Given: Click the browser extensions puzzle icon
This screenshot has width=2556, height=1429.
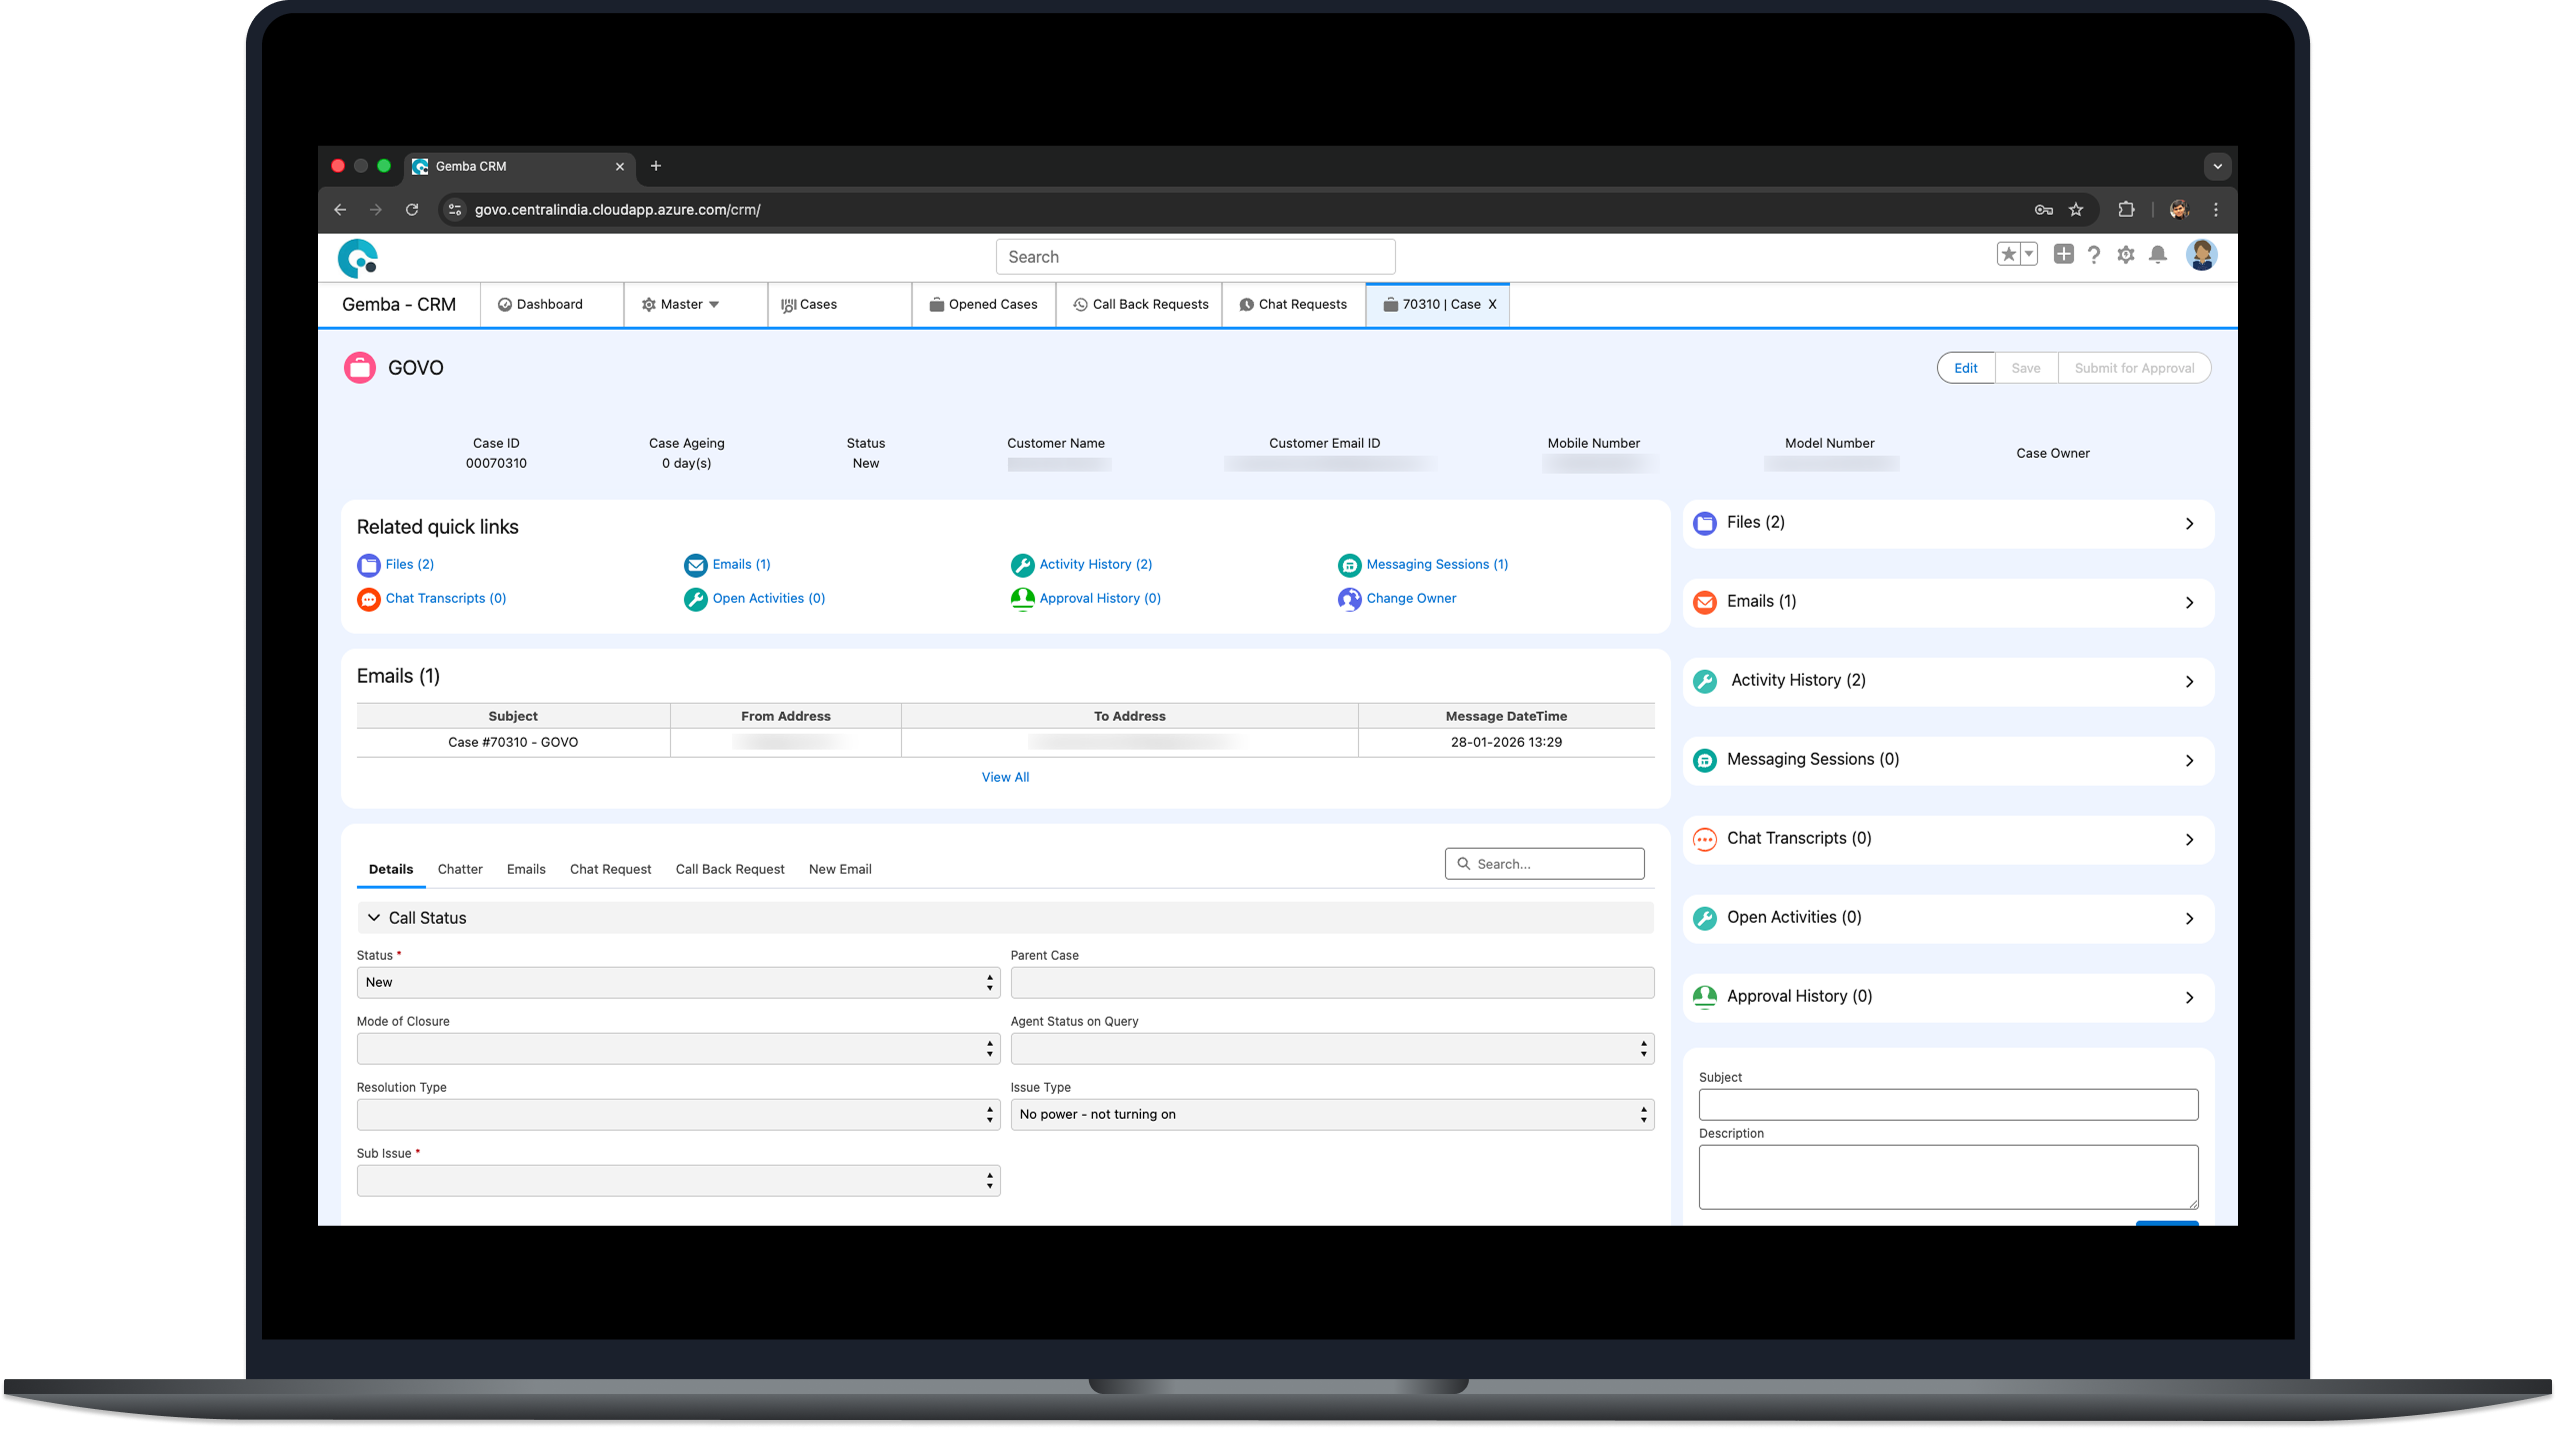Looking at the screenshot, I should click(2126, 209).
